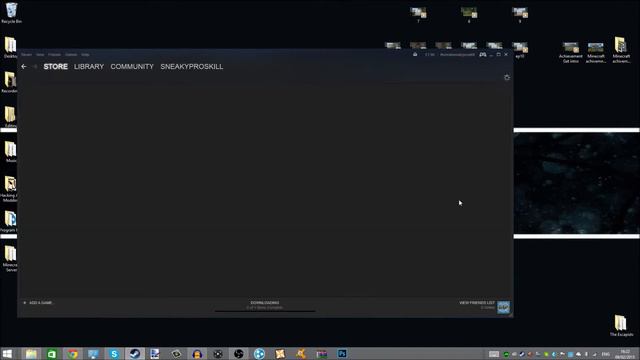Open the Steam menu in the title bar
This screenshot has height=360, width=640.
click(x=27, y=54)
